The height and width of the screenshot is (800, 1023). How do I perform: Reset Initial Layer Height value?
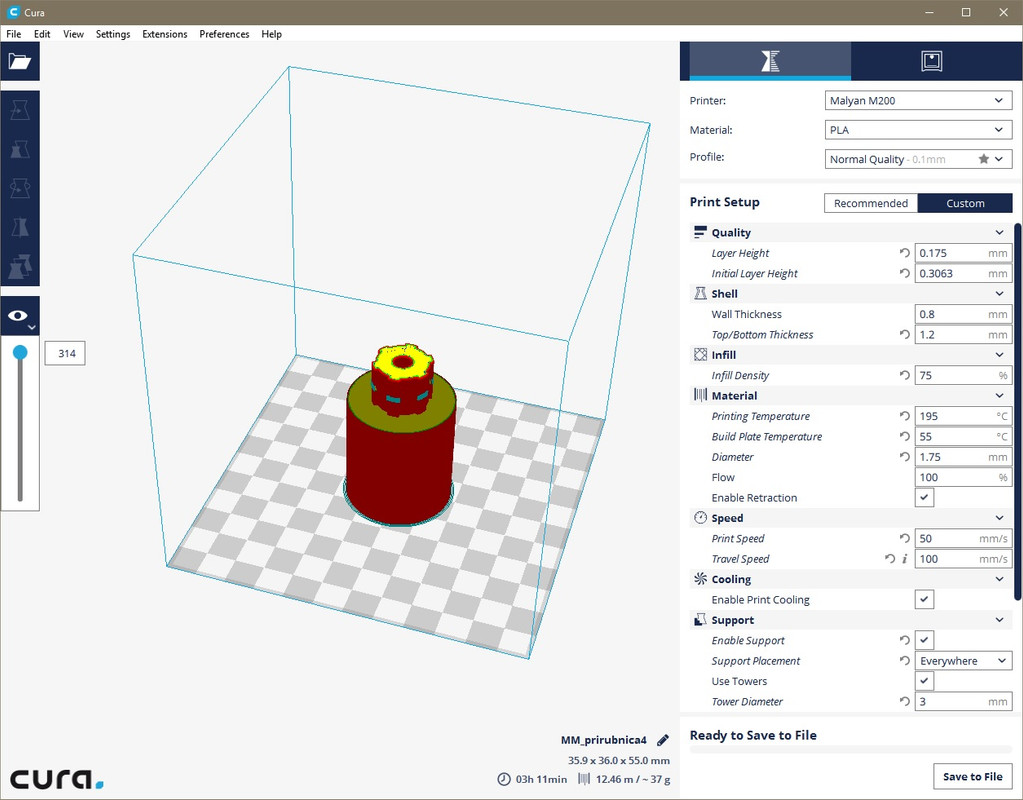(x=904, y=273)
